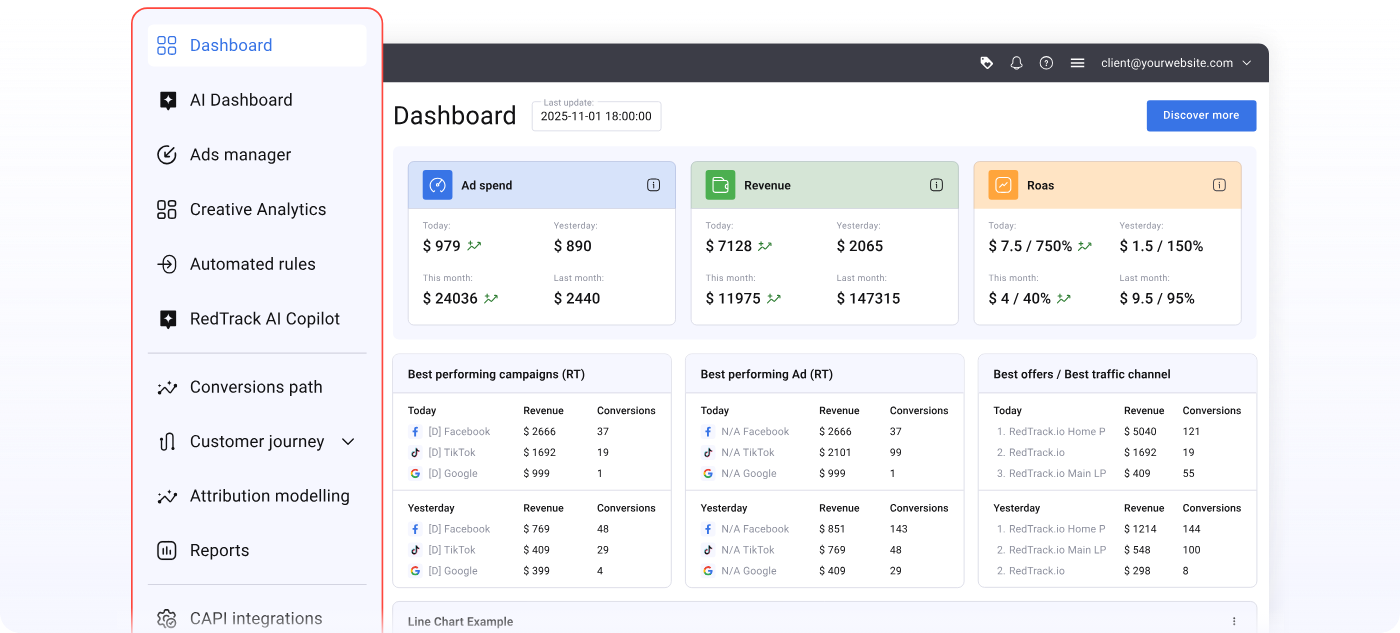The height and width of the screenshot is (633, 1400).
Task: Click the Last update date field
Action: (596, 116)
